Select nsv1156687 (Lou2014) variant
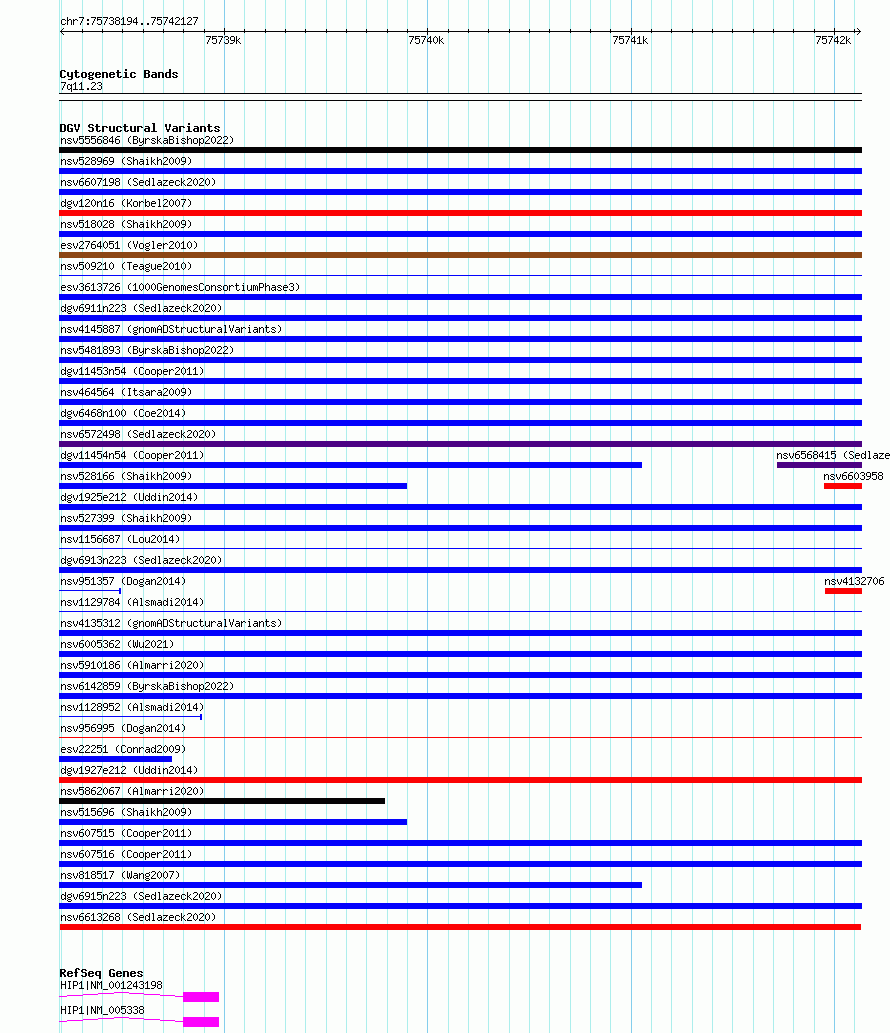The height and width of the screenshot is (1033, 890). coord(120,541)
